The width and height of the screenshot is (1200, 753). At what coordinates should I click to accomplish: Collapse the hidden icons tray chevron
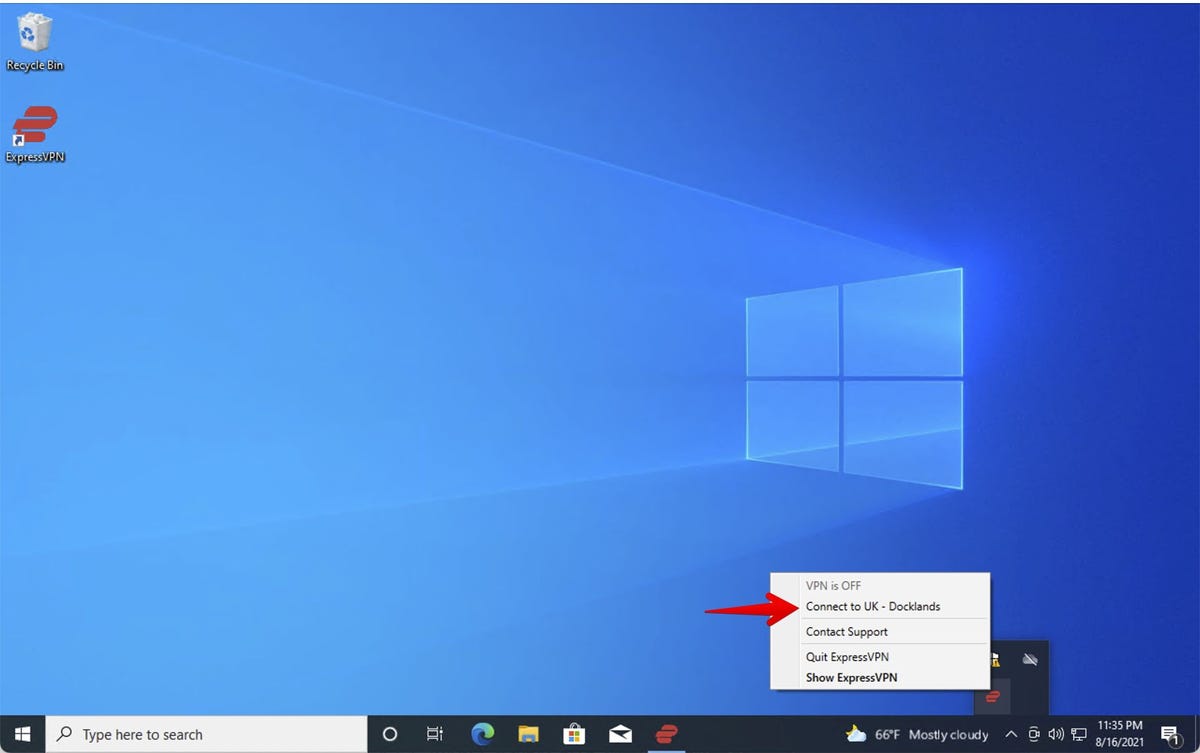click(x=1011, y=735)
